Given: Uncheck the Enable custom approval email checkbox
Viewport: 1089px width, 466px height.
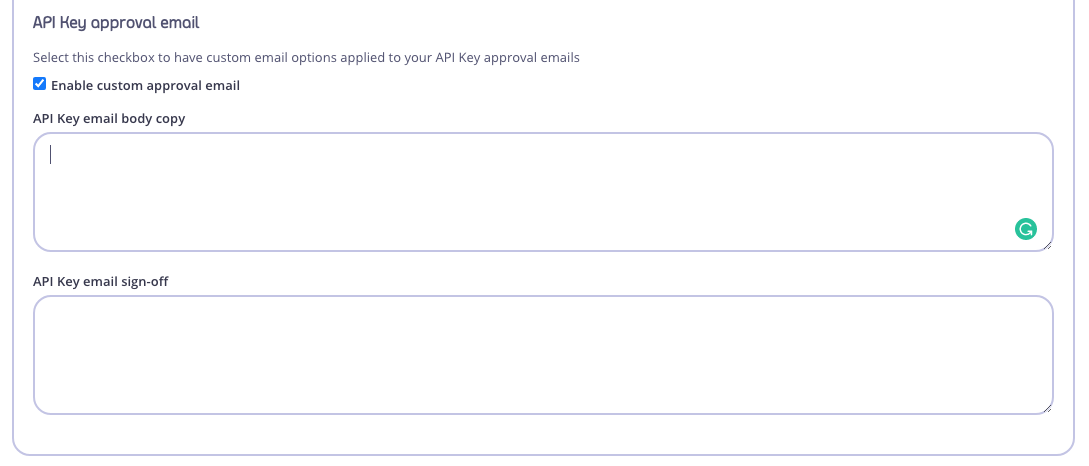Looking at the screenshot, I should pyautogui.click(x=40, y=84).
